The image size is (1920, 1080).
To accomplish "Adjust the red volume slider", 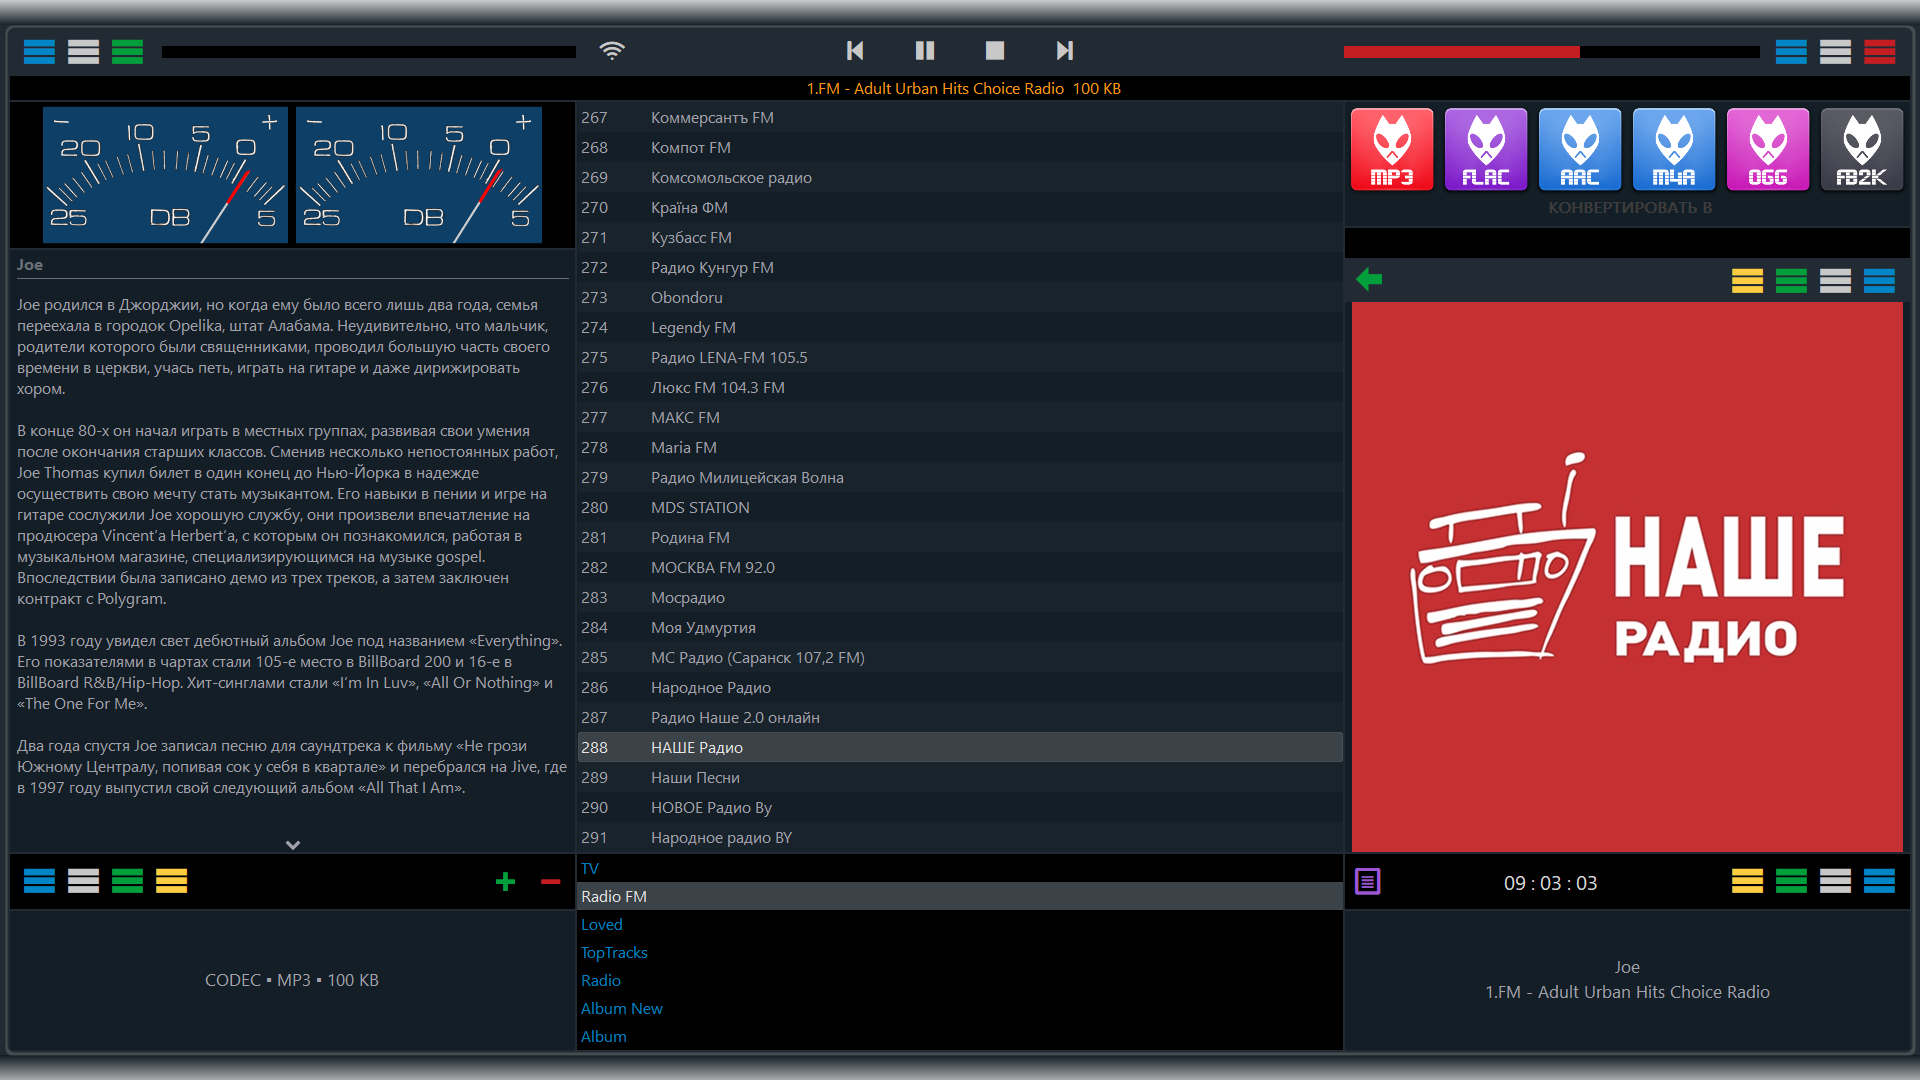I will [1550, 52].
